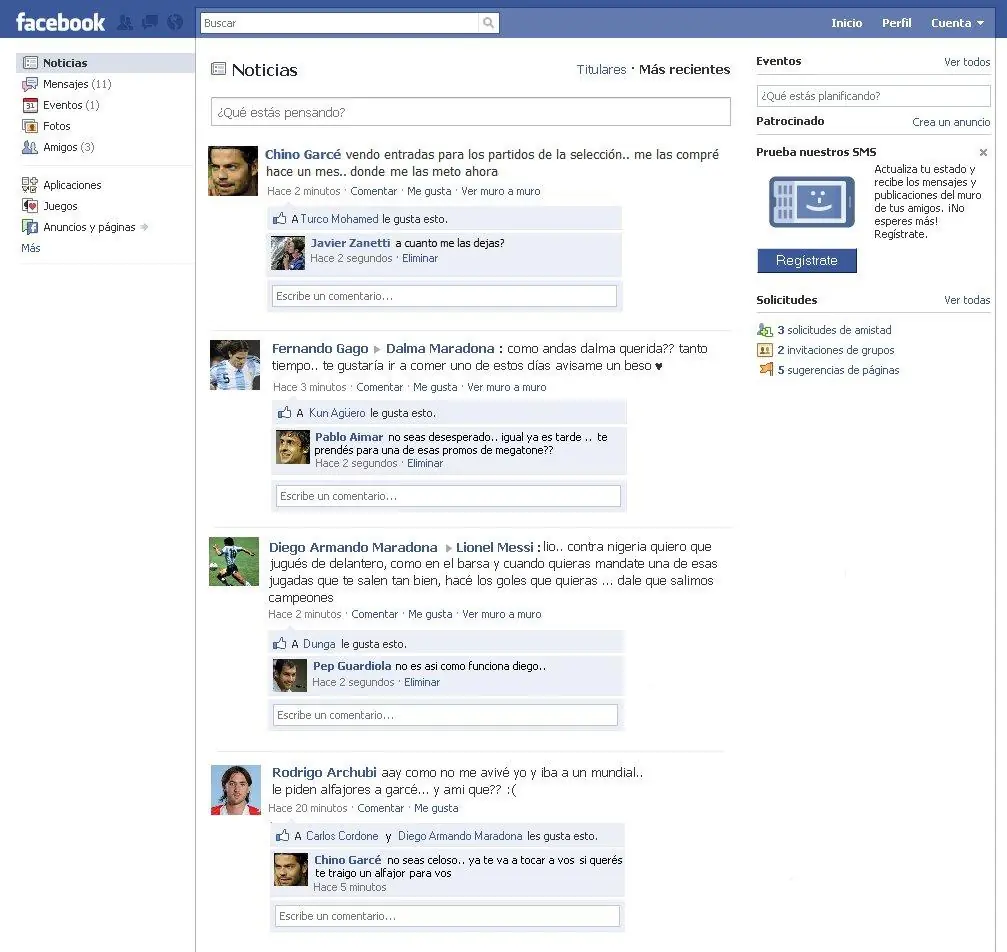Click comment box under Javier Zanetti's comment
This screenshot has height=952, width=1007.
444,296
